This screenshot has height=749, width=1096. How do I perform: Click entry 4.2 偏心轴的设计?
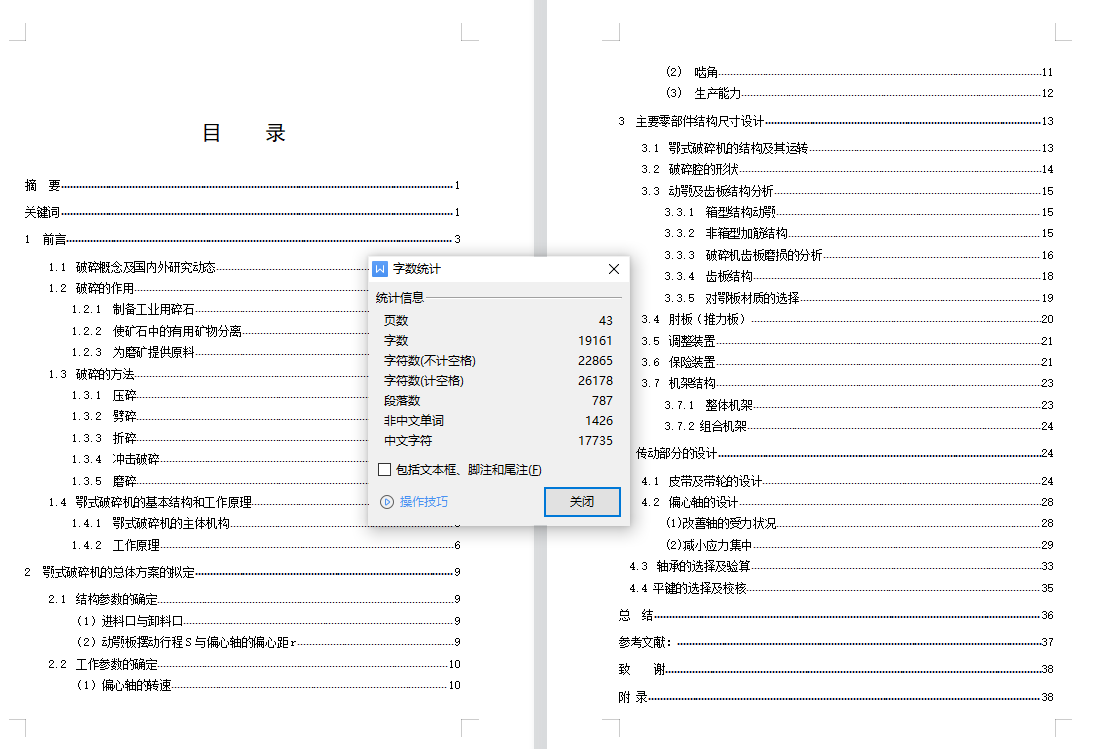pos(847,502)
